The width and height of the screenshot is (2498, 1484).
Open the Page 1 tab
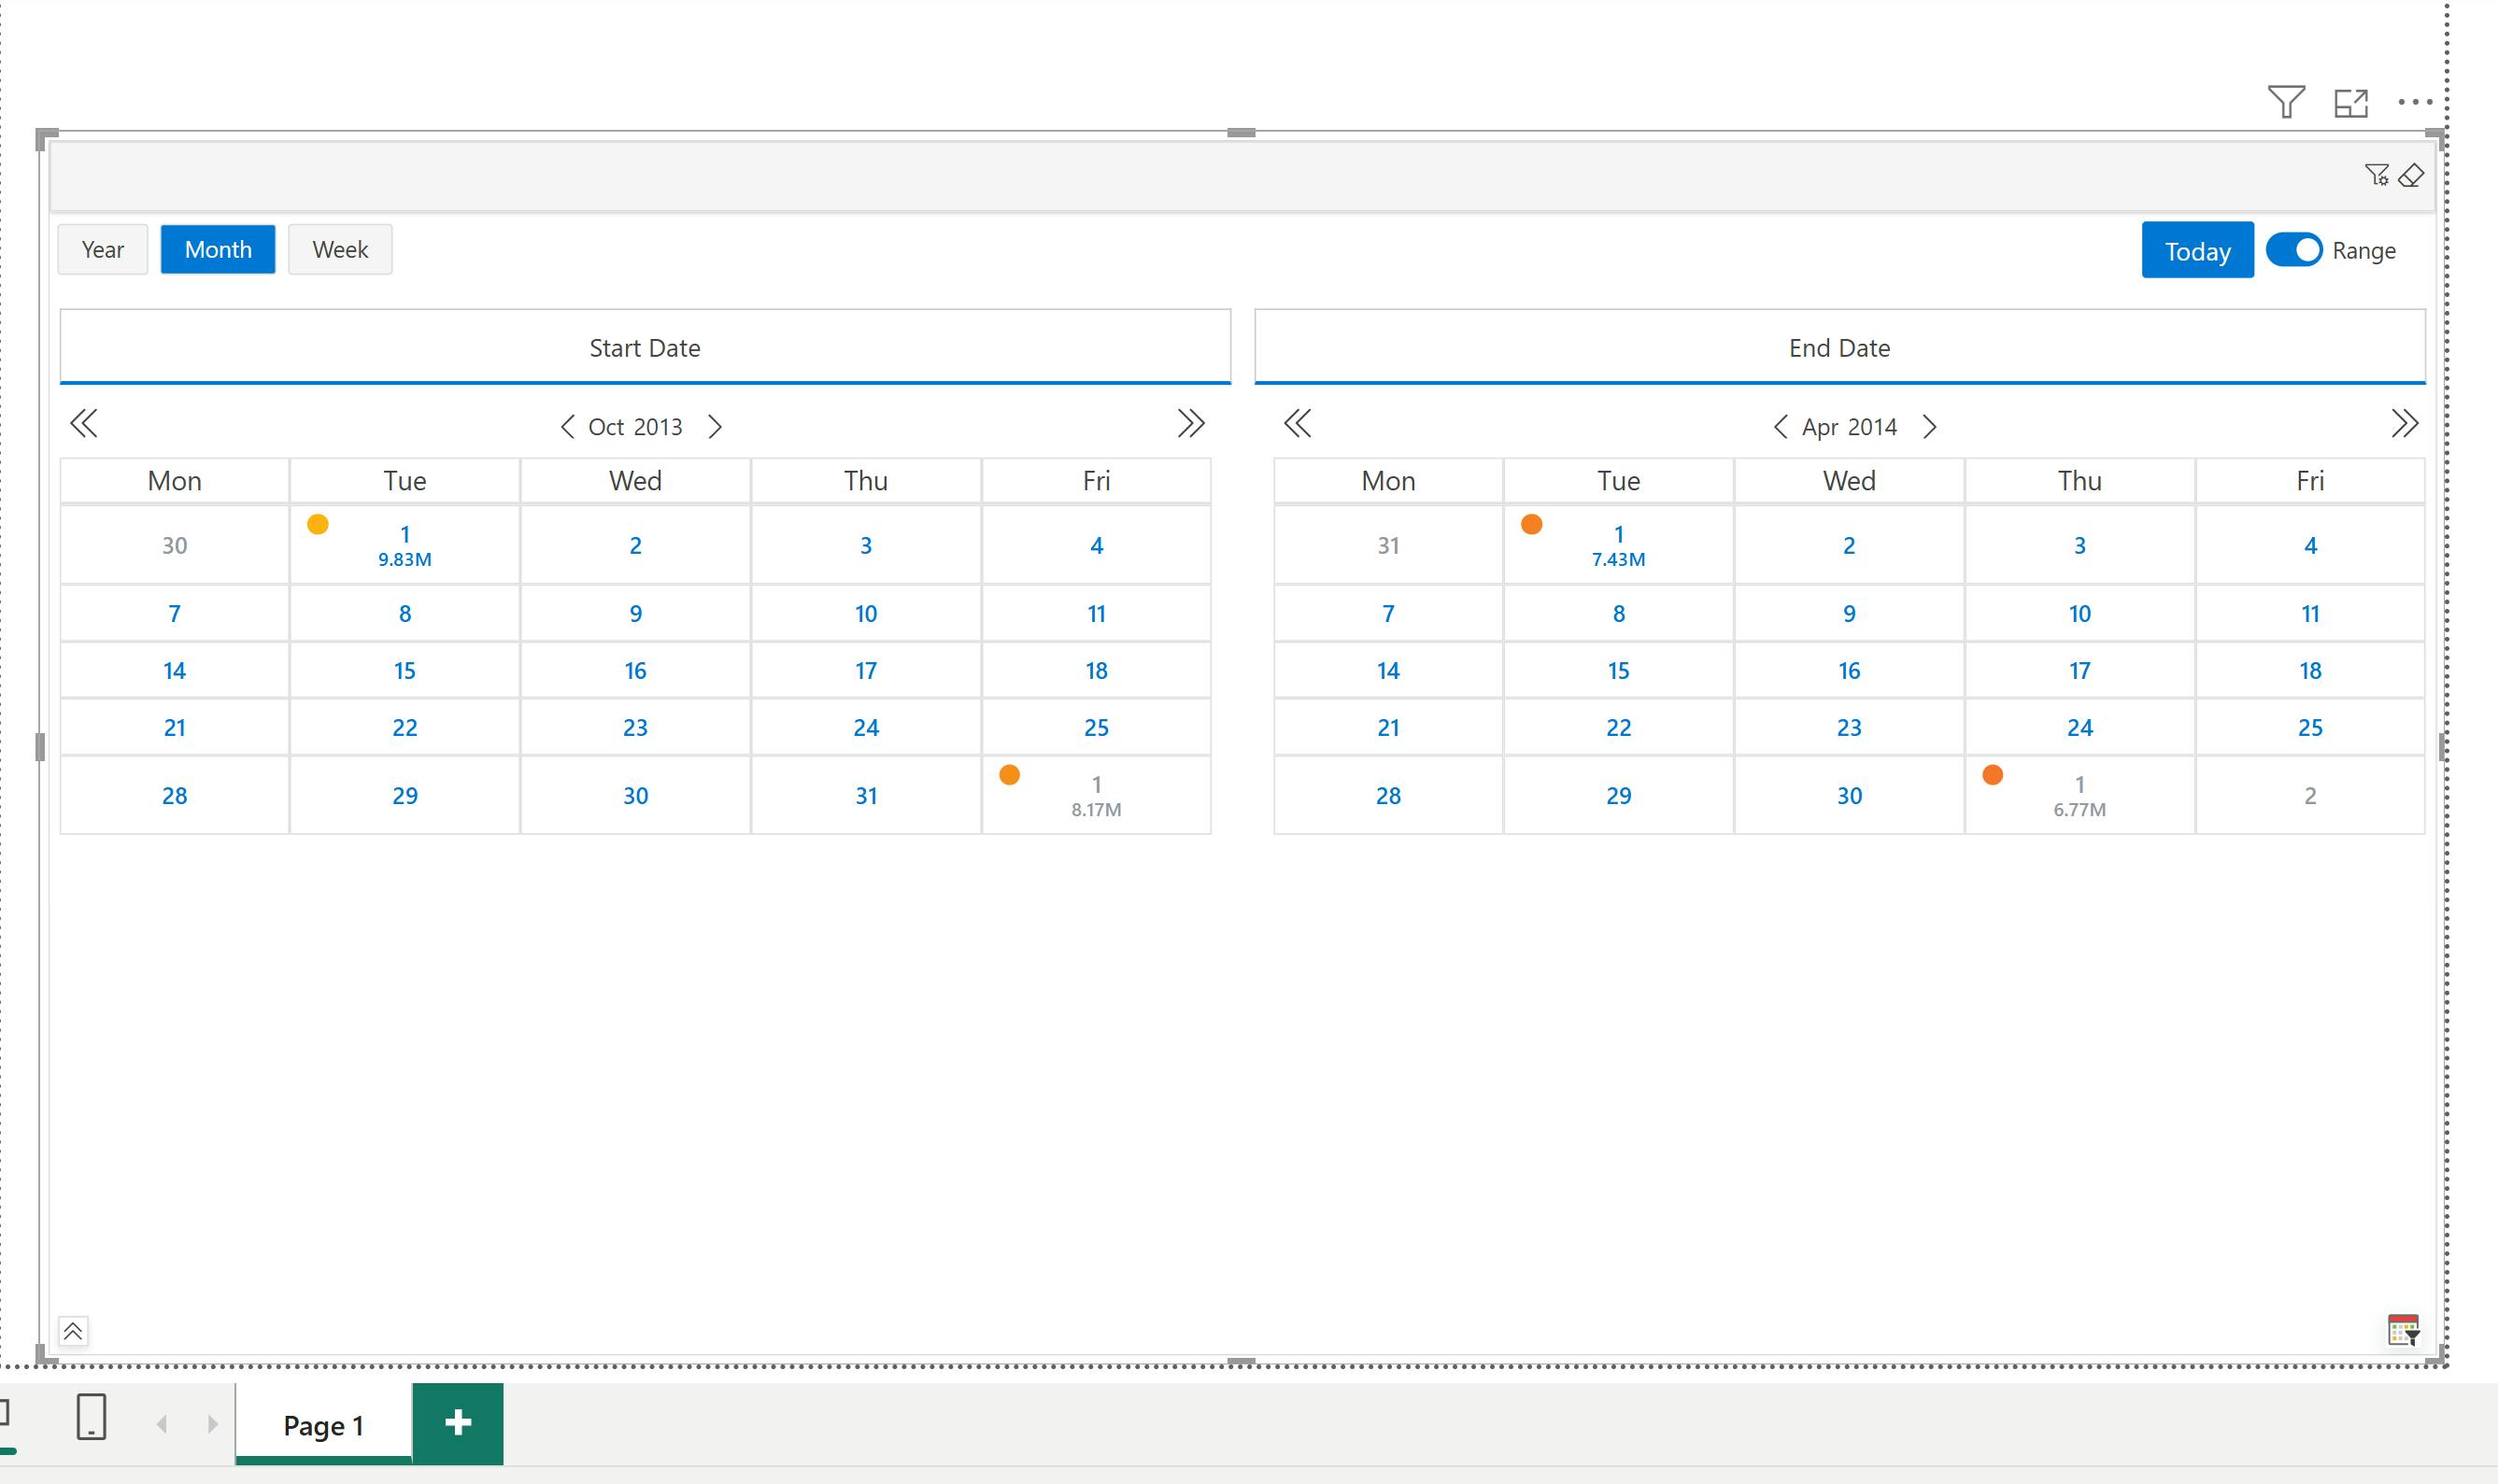click(323, 1425)
